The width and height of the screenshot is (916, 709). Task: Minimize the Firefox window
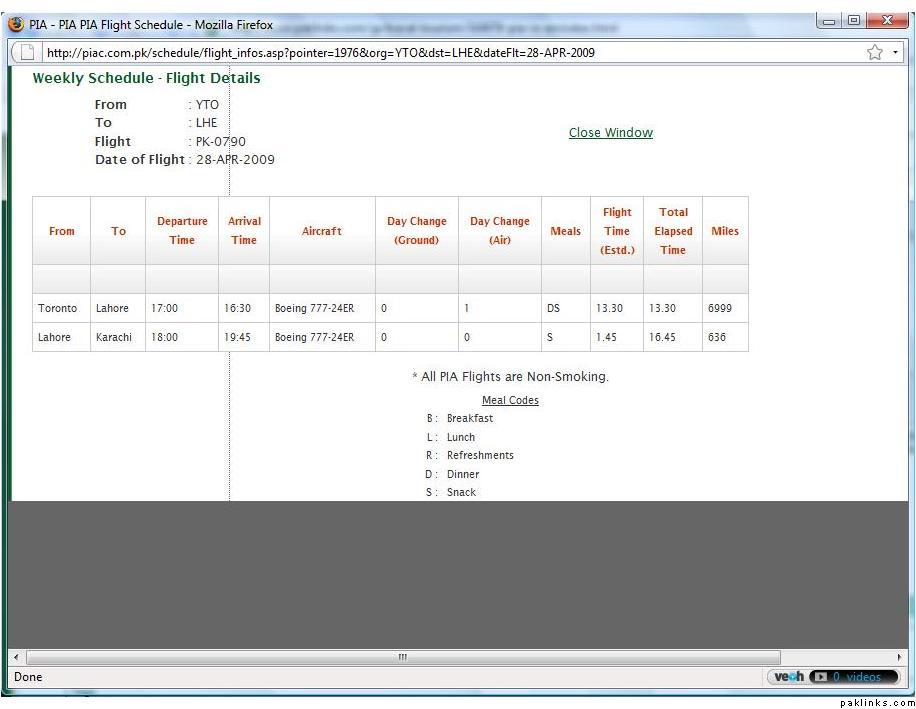(830, 20)
